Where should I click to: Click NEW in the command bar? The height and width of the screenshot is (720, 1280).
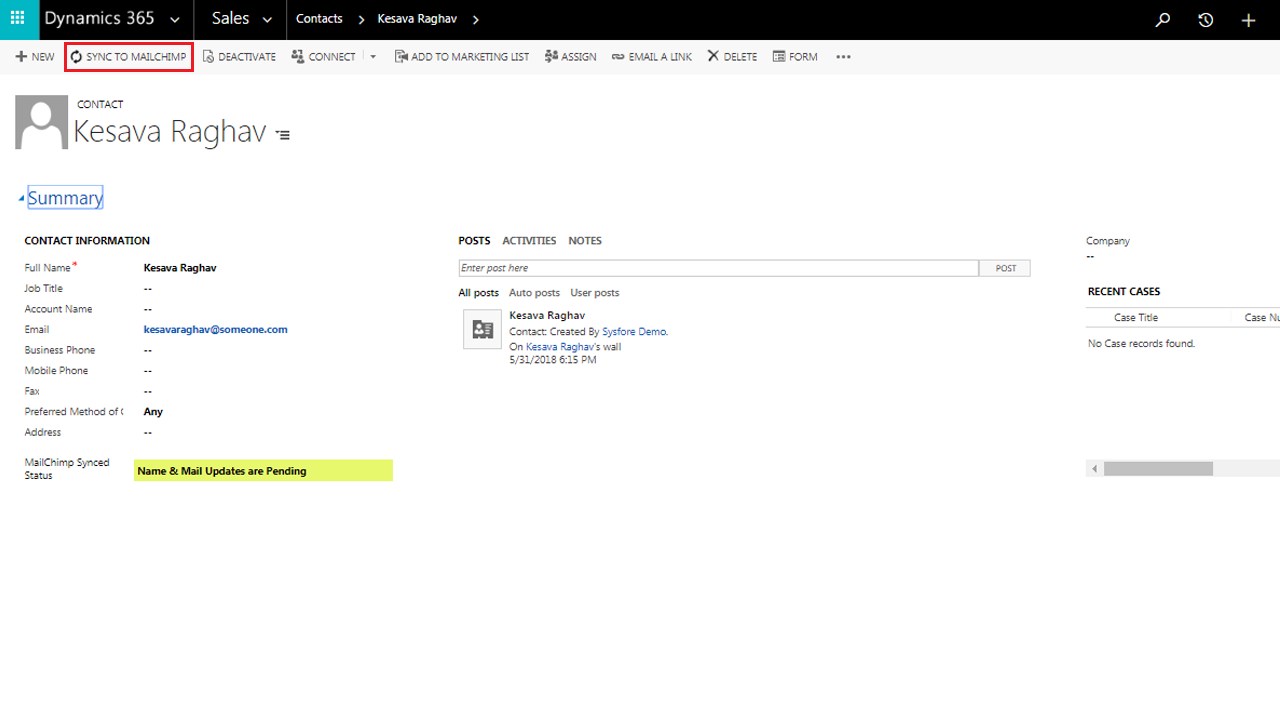coord(35,57)
